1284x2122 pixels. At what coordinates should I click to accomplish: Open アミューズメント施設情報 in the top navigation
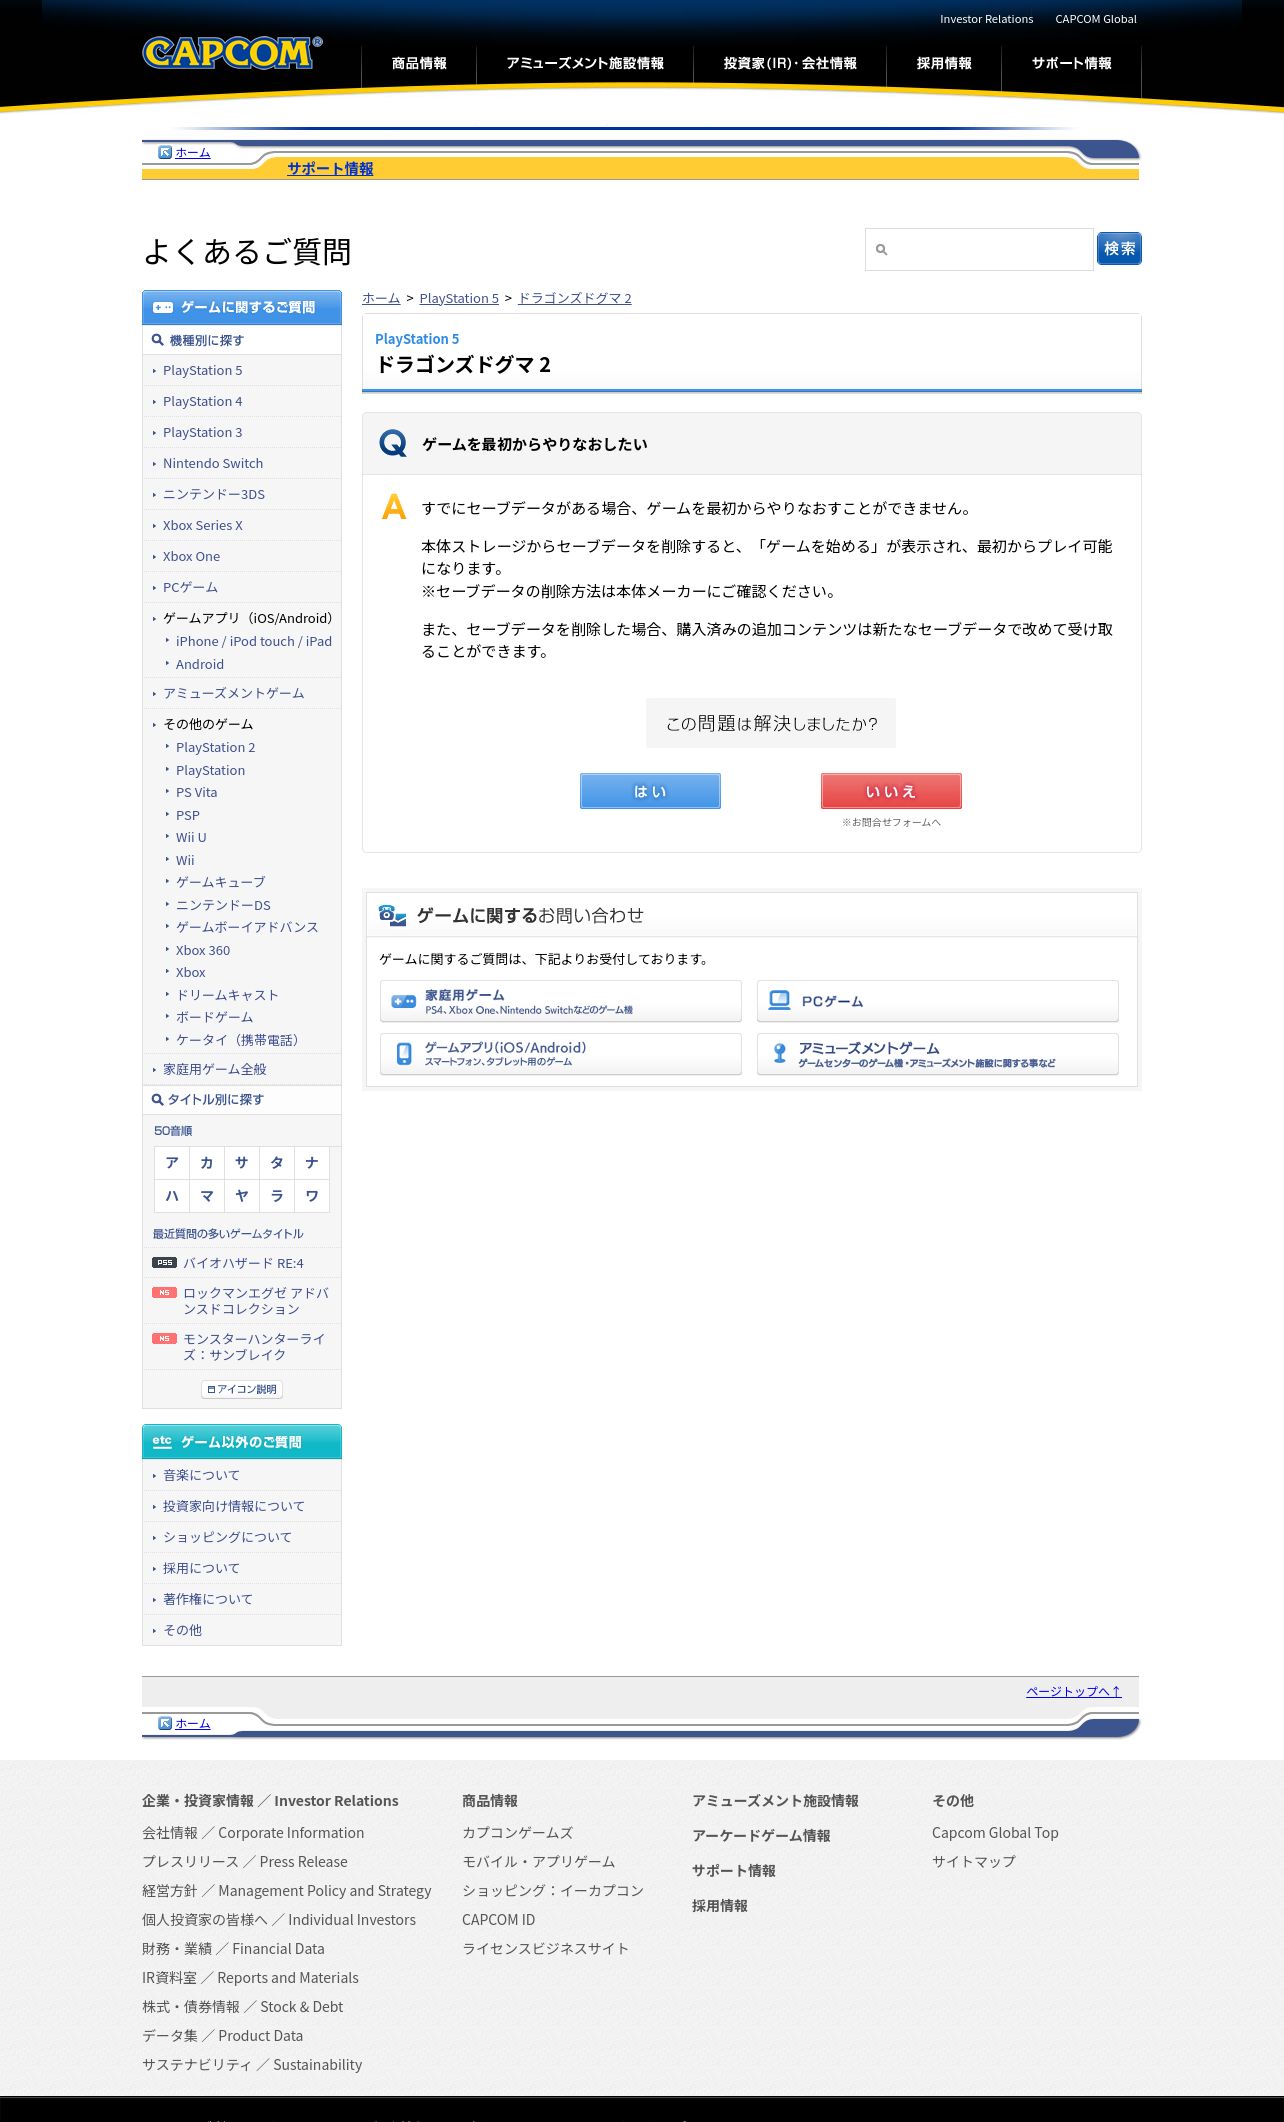coord(585,63)
